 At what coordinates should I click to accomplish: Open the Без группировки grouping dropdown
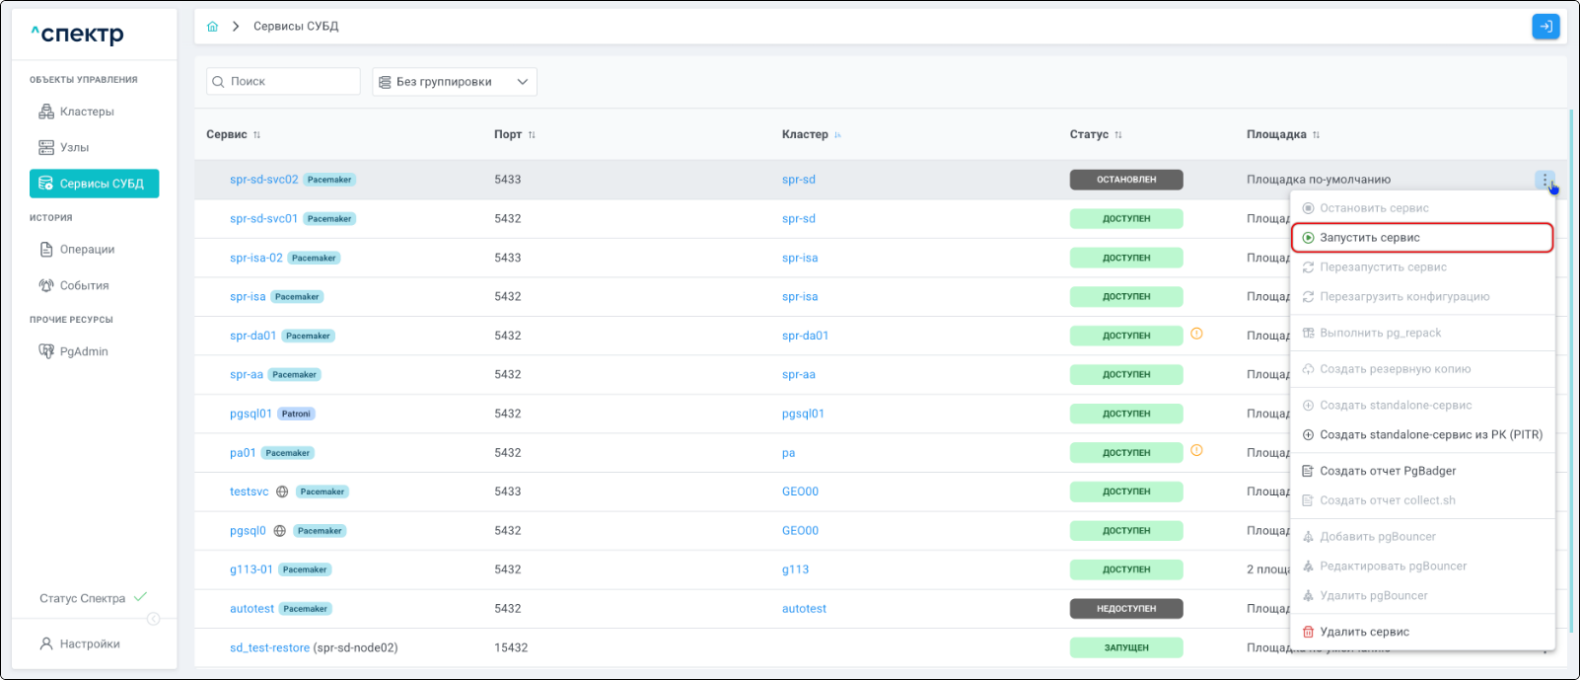[x=454, y=82]
